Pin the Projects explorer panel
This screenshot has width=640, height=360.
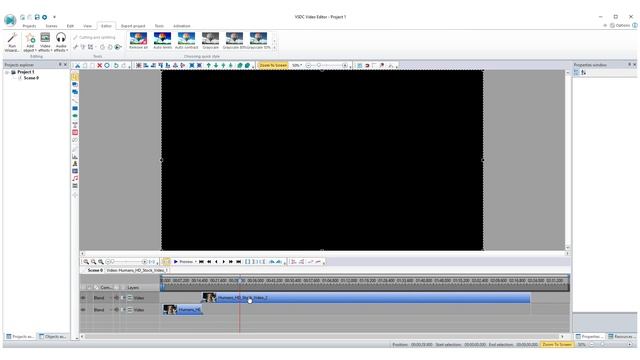coord(60,64)
